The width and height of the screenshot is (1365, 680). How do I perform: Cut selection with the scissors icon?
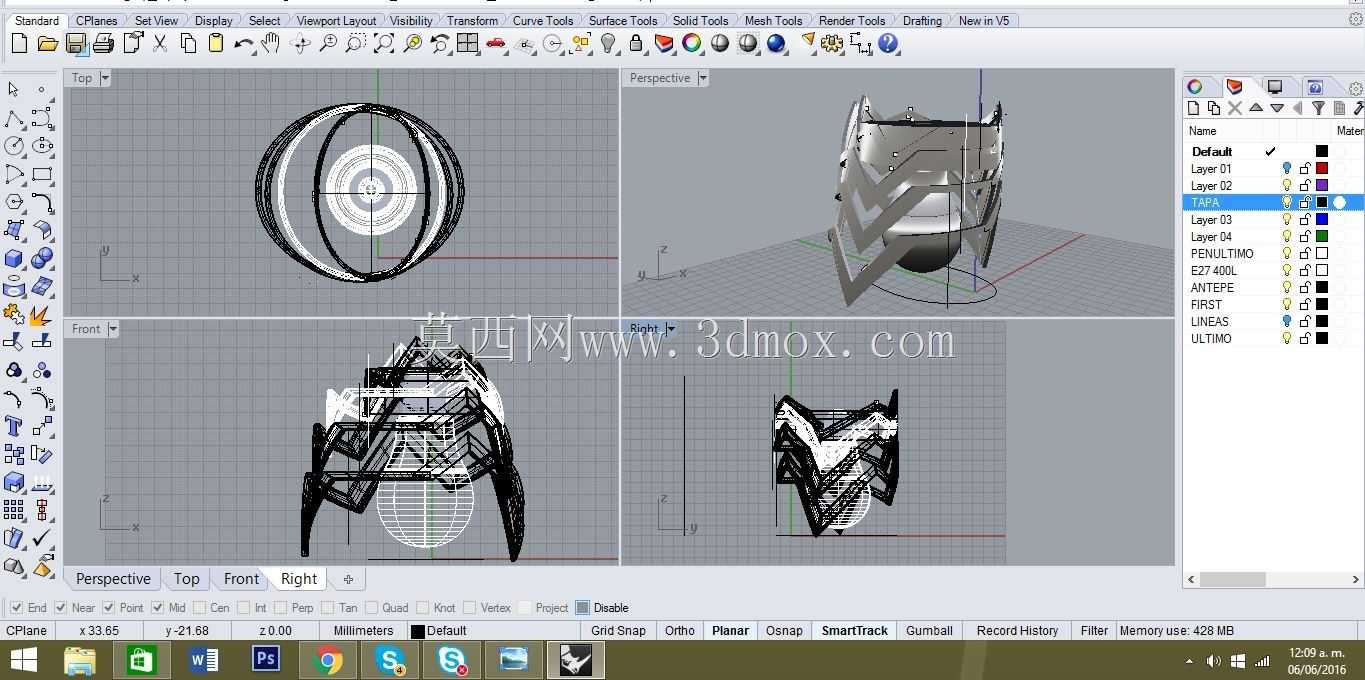(x=160, y=43)
